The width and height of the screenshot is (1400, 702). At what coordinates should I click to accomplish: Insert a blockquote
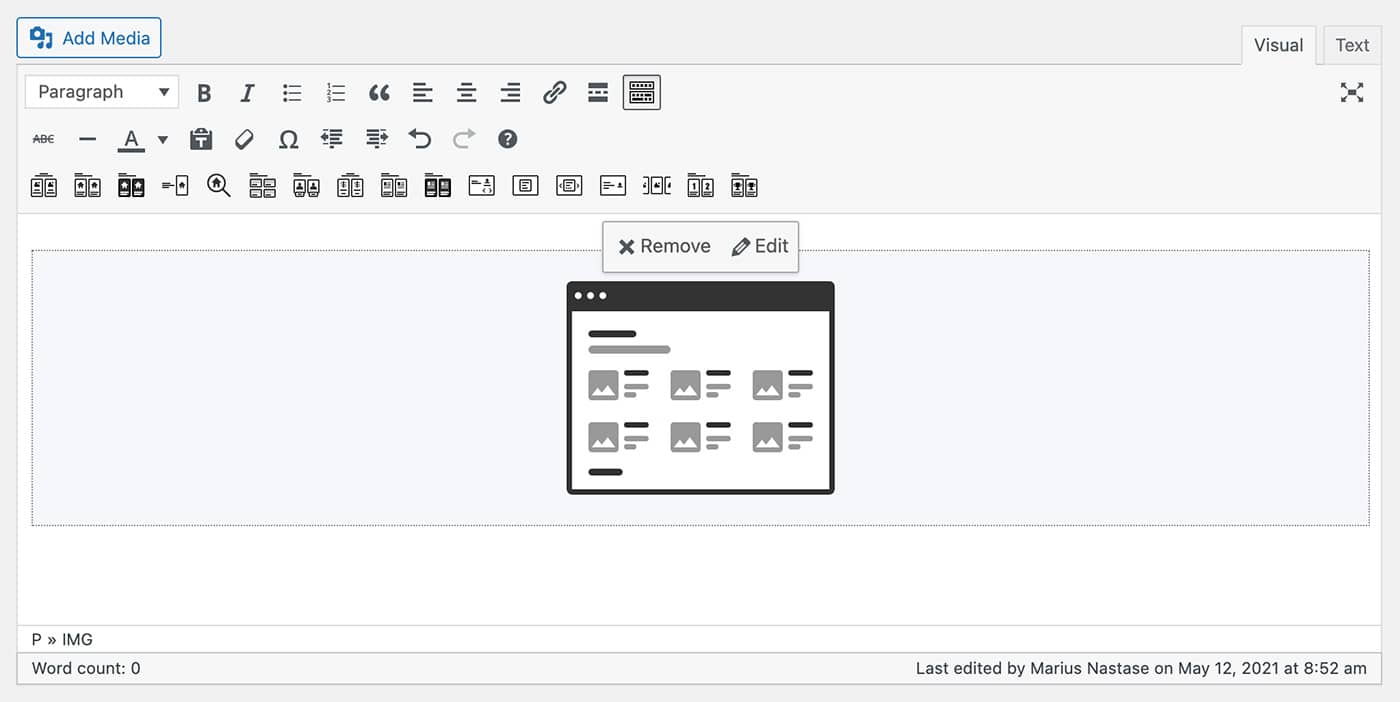[x=379, y=93]
